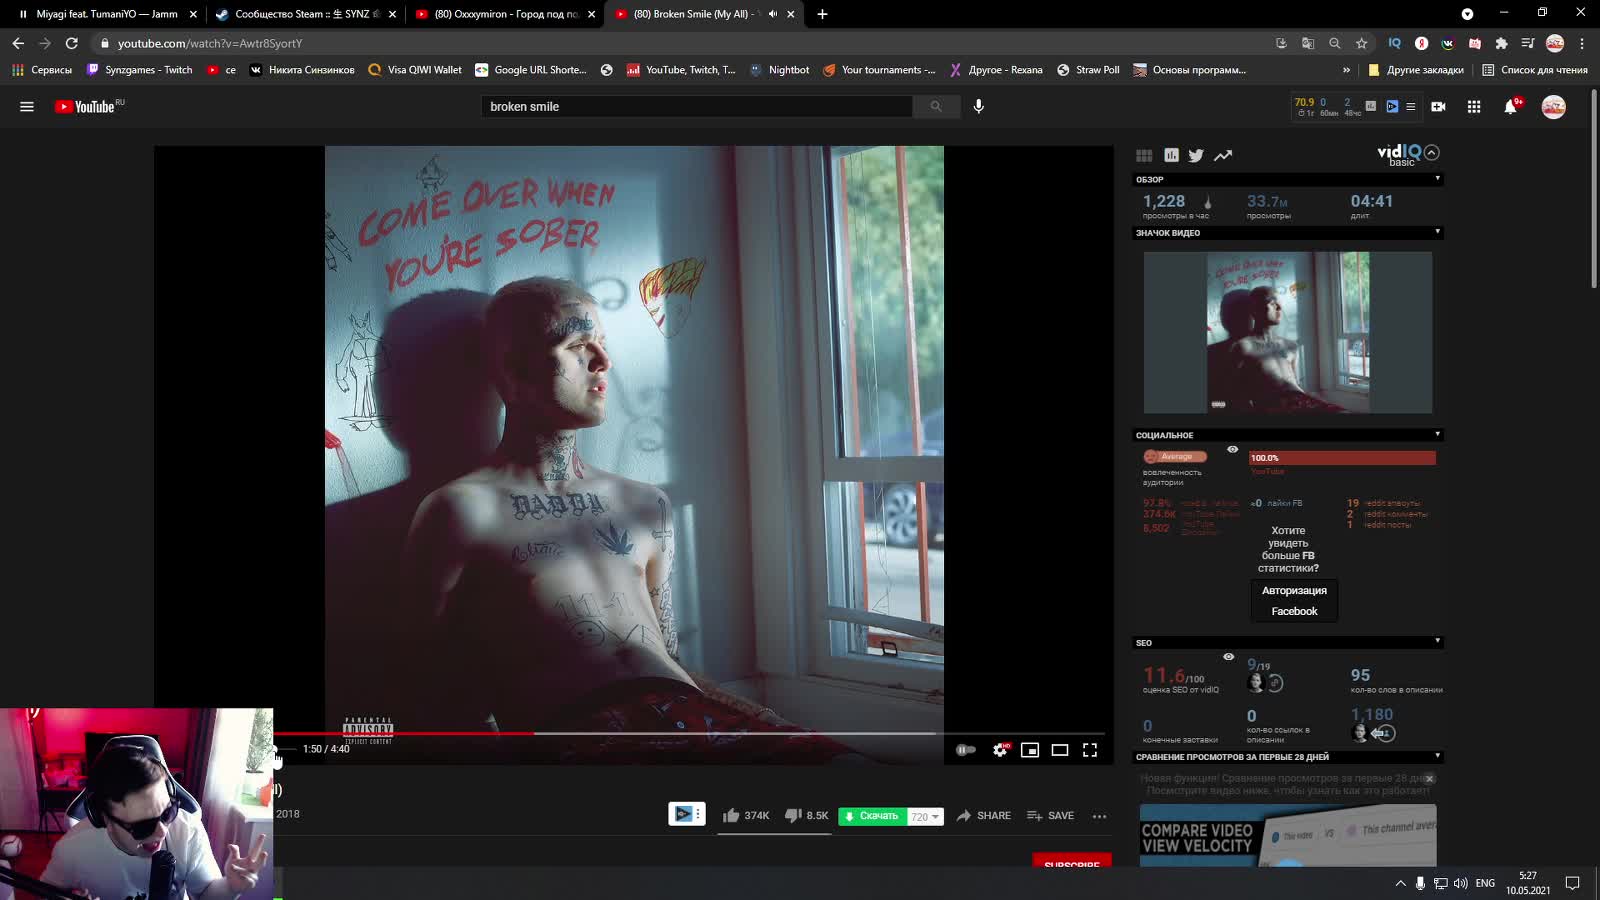Image resolution: width=1600 pixels, height=900 pixels.
Task: Open more actions three-dot menu under video
Action: [x=1099, y=816]
